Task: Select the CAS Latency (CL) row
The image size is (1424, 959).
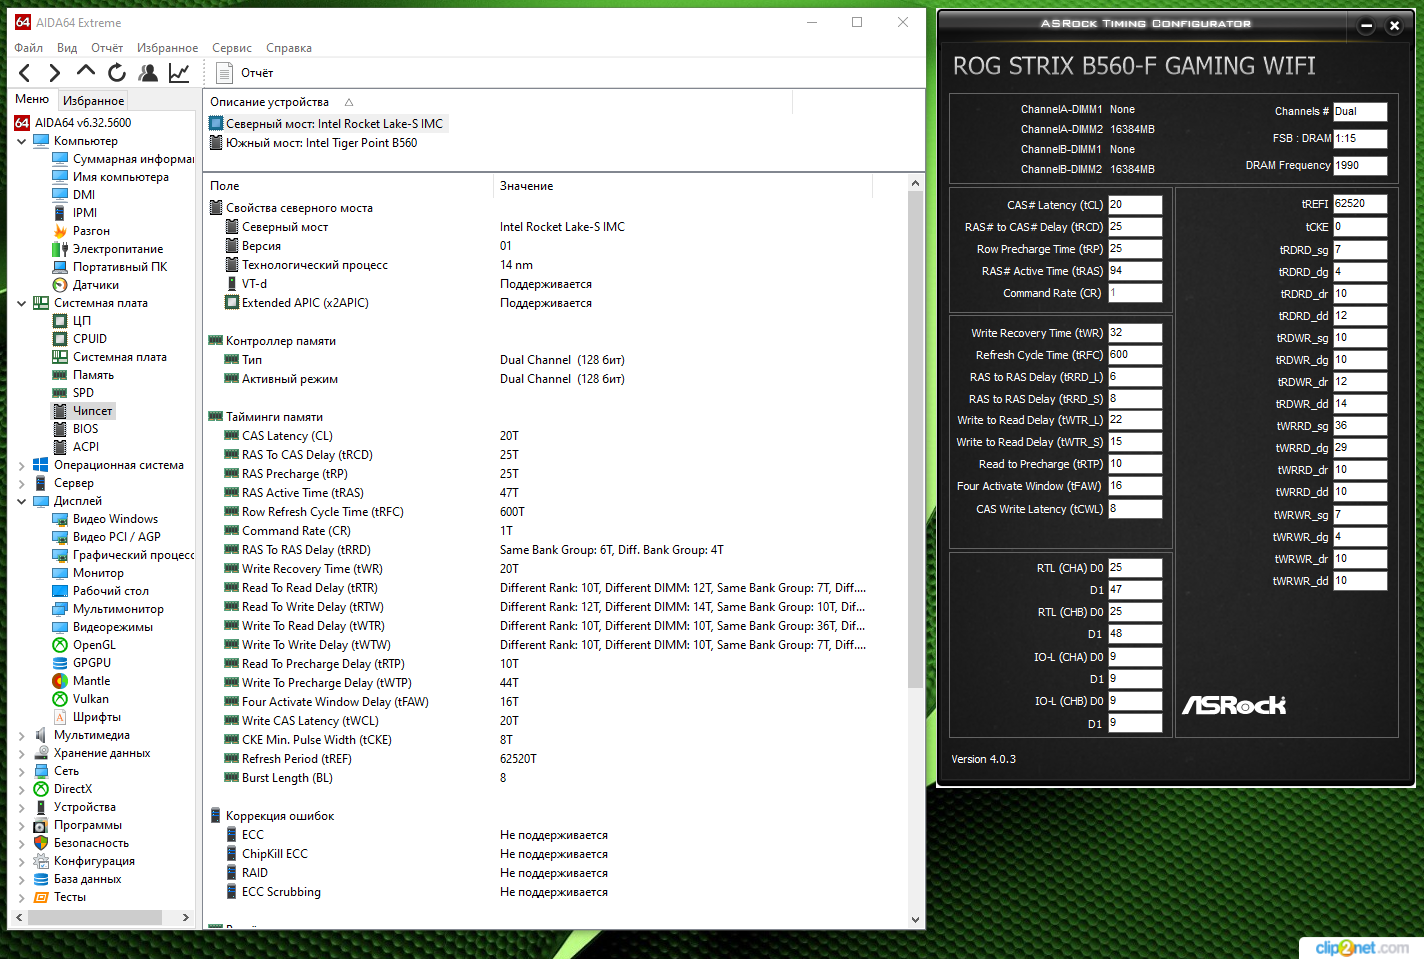Action: tap(555, 436)
